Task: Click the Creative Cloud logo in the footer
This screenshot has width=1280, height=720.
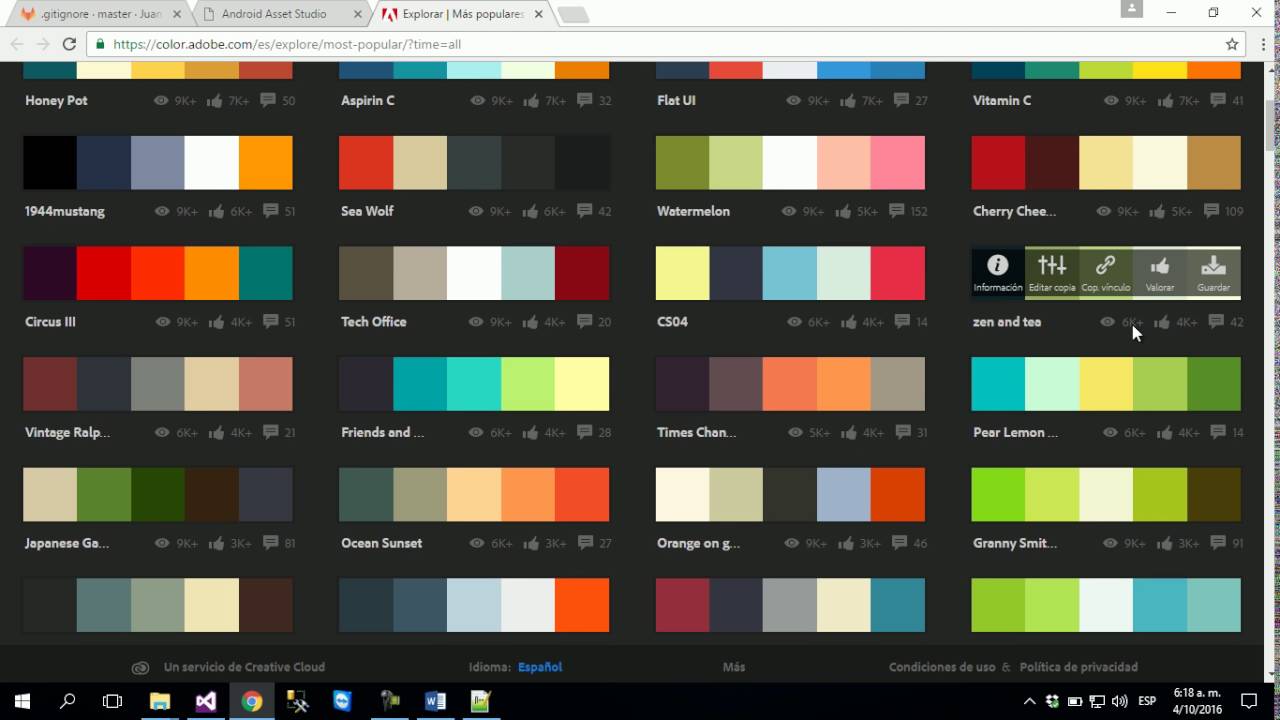Action: tap(141, 667)
